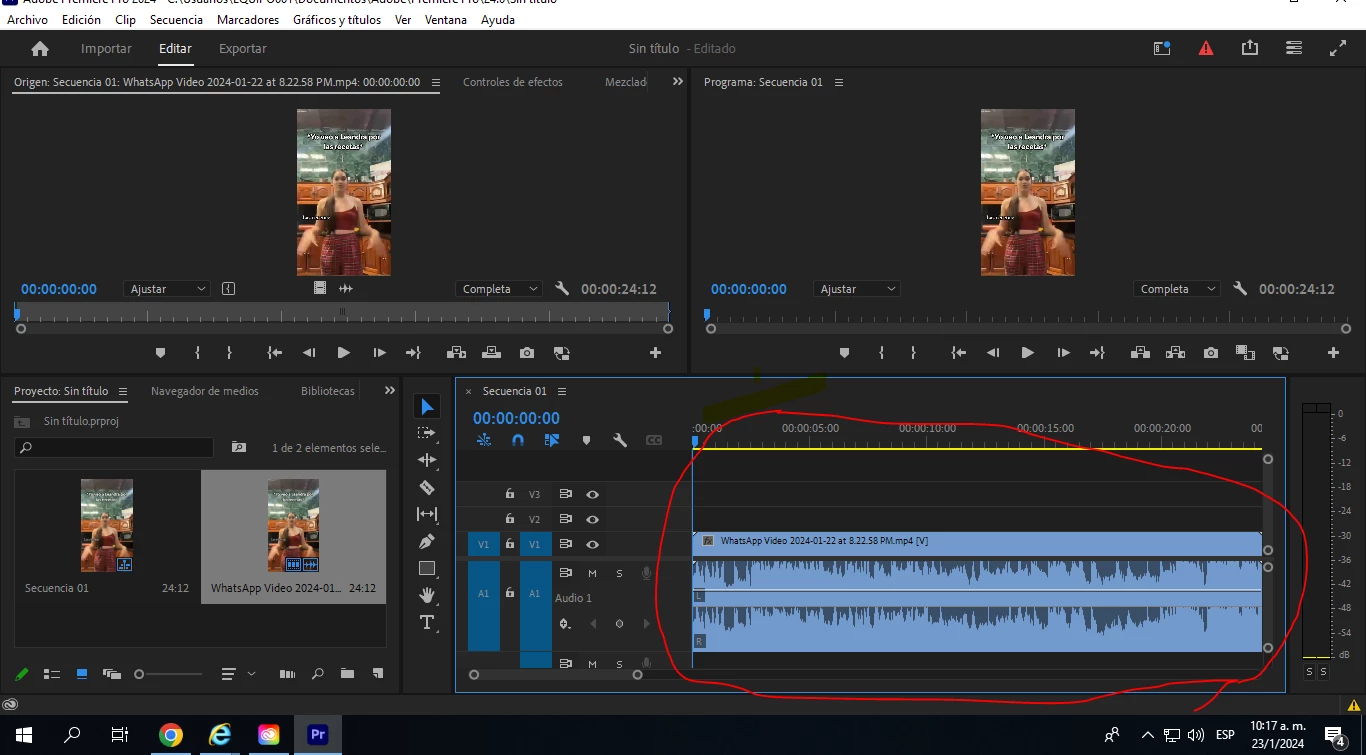This screenshot has width=1366, height=755.
Task: Open the Archivo menu
Action: point(27,19)
